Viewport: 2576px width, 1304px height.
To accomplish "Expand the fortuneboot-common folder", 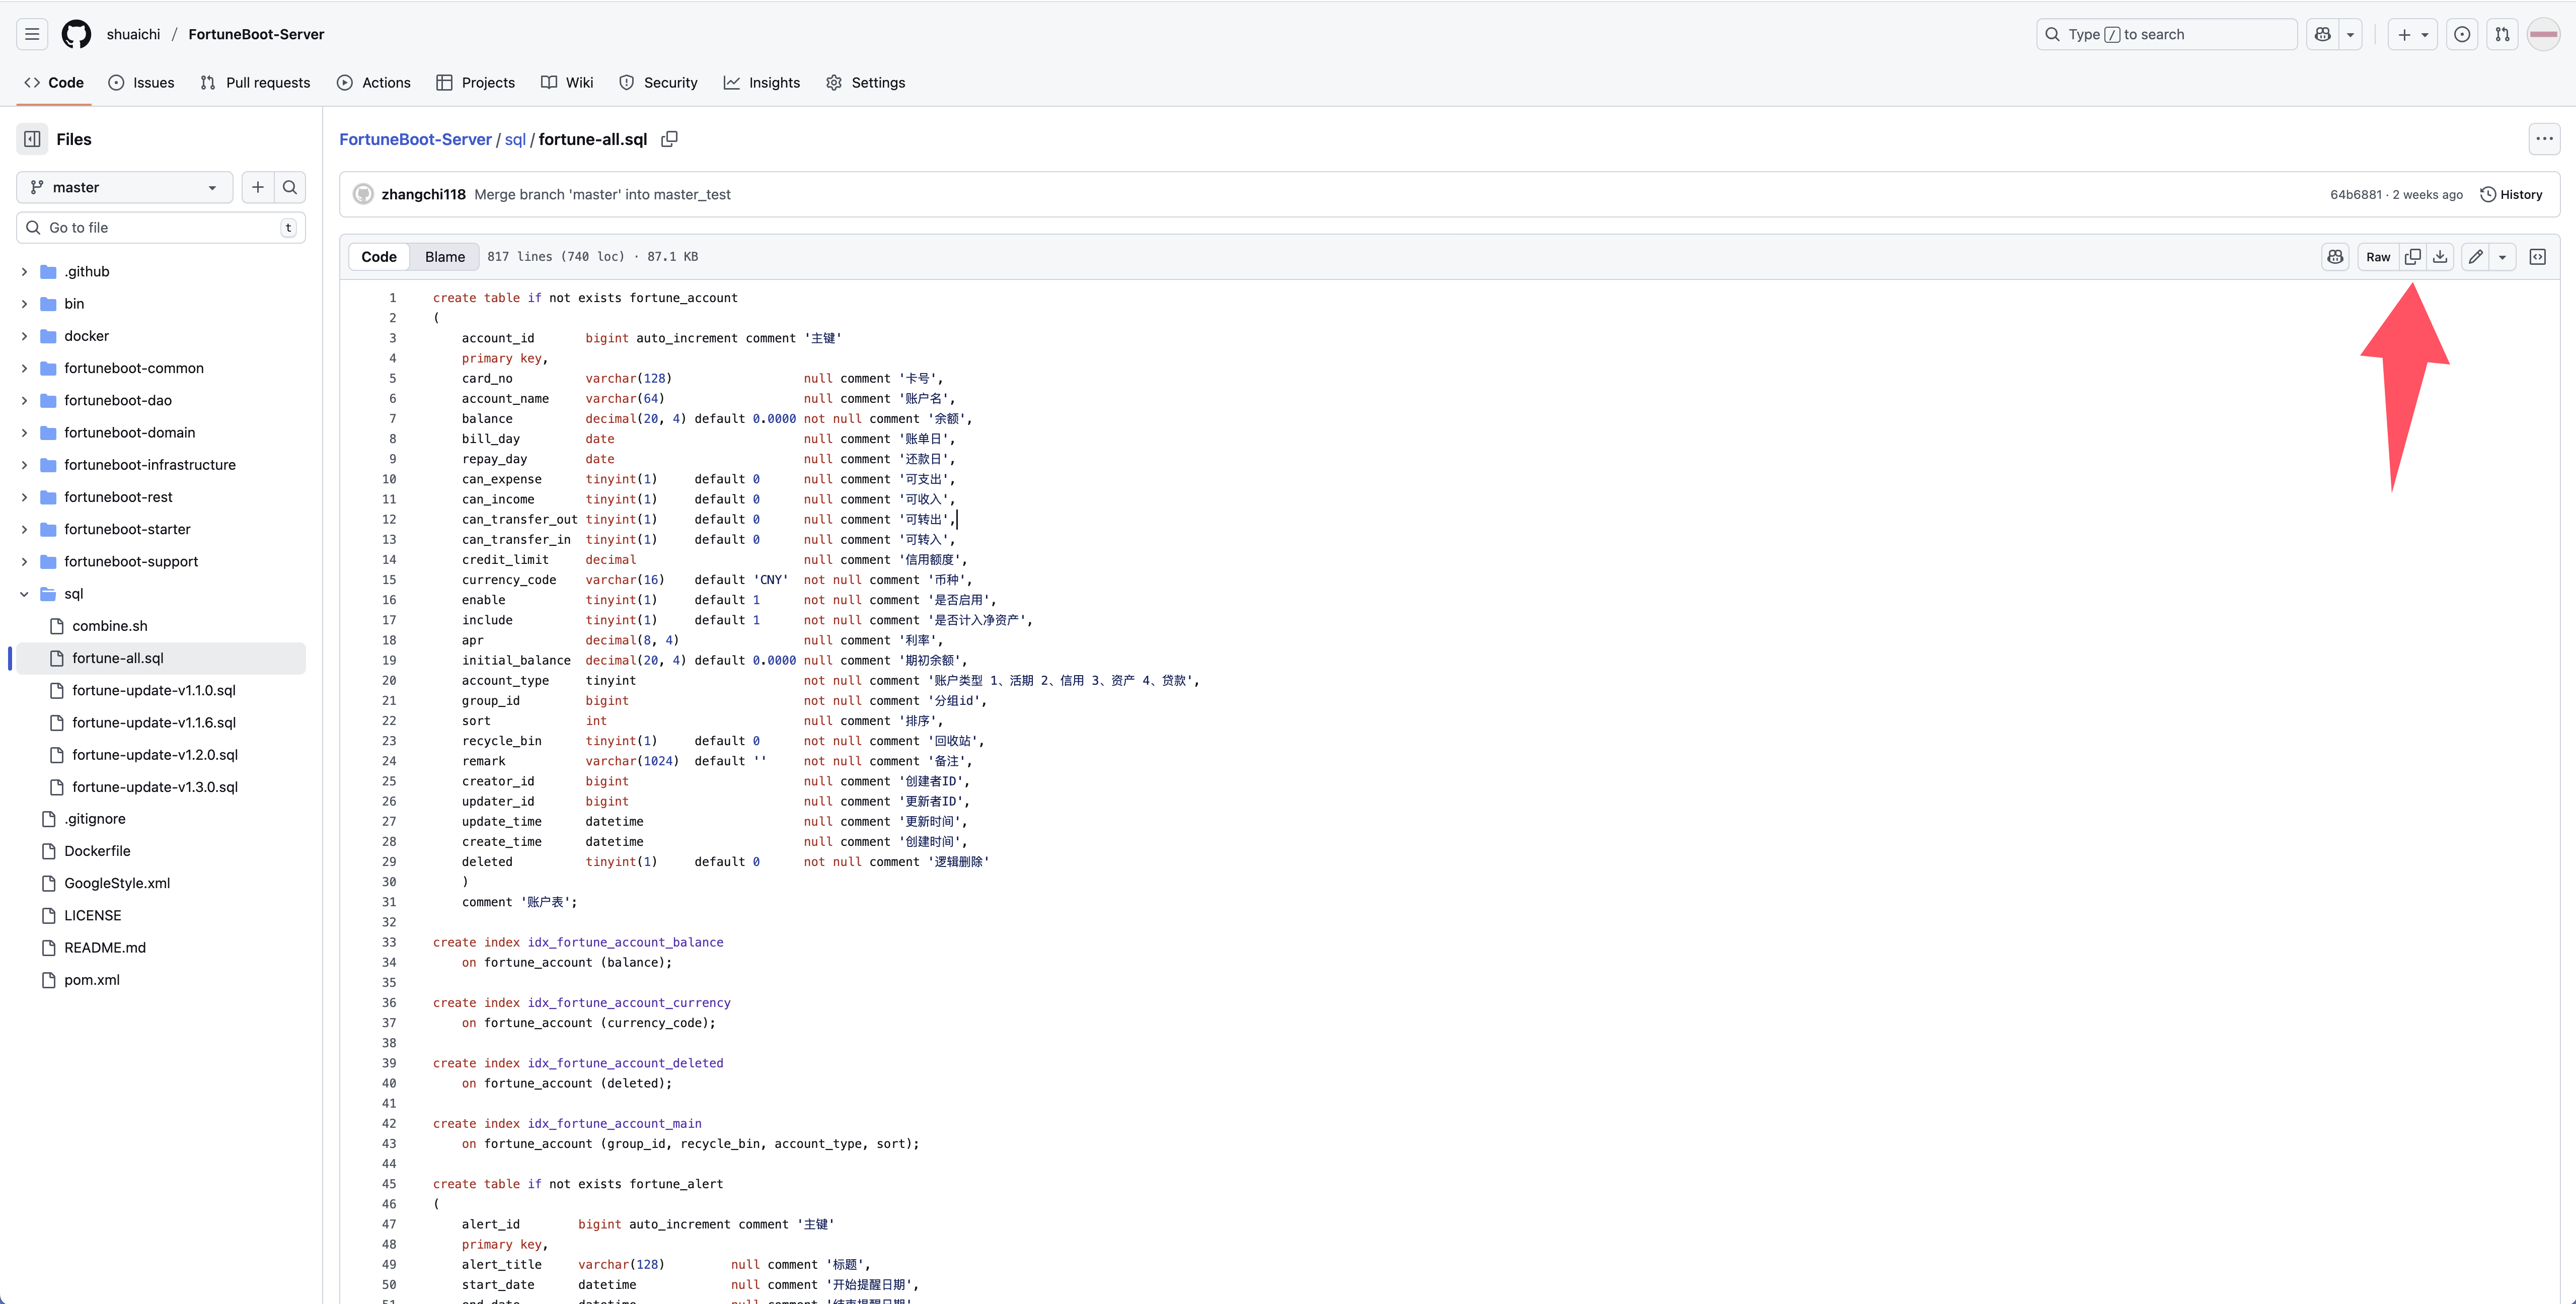I will 24,368.
